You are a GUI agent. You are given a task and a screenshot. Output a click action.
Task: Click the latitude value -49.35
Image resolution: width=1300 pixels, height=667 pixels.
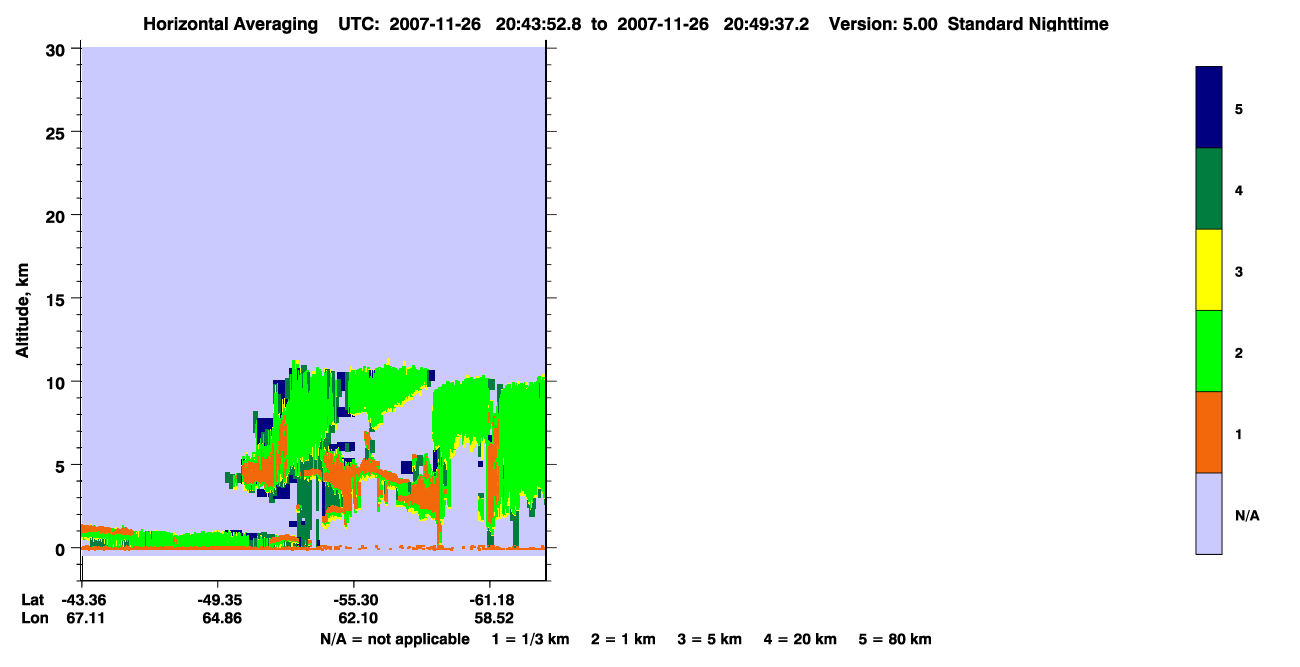click(x=218, y=600)
